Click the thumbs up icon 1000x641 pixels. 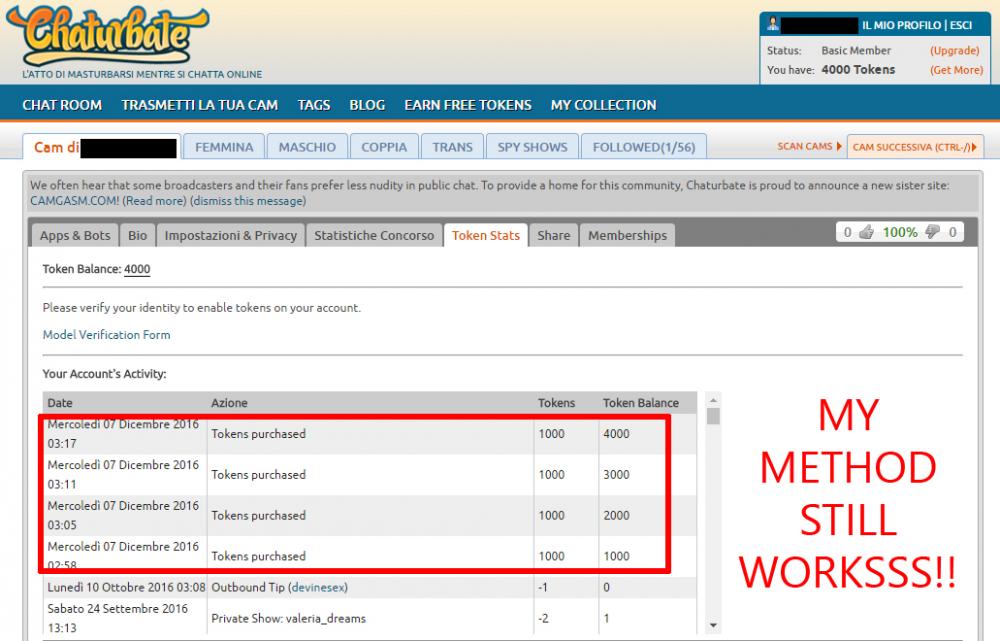click(866, 232)
